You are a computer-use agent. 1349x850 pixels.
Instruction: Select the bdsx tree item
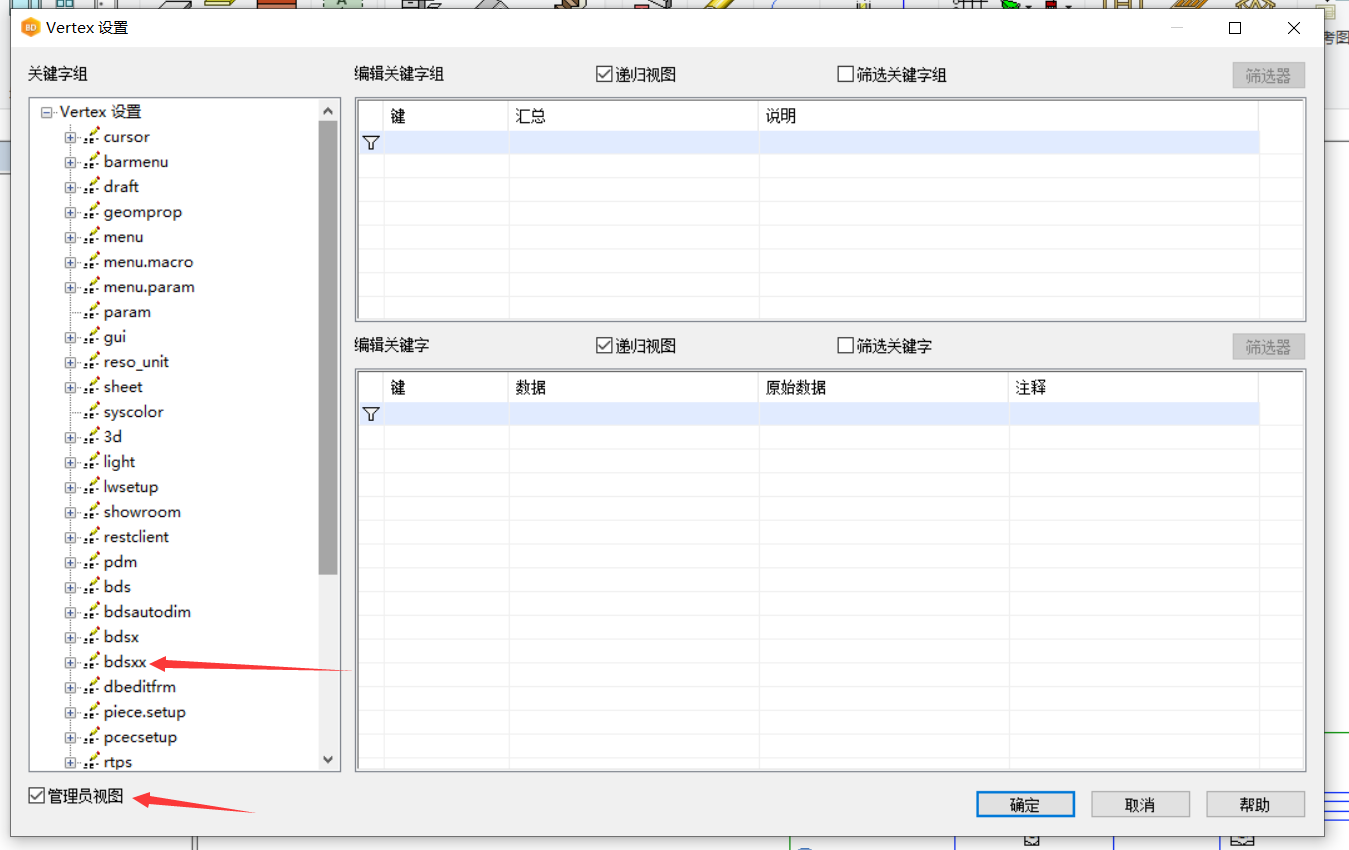(x=121, y=637)
